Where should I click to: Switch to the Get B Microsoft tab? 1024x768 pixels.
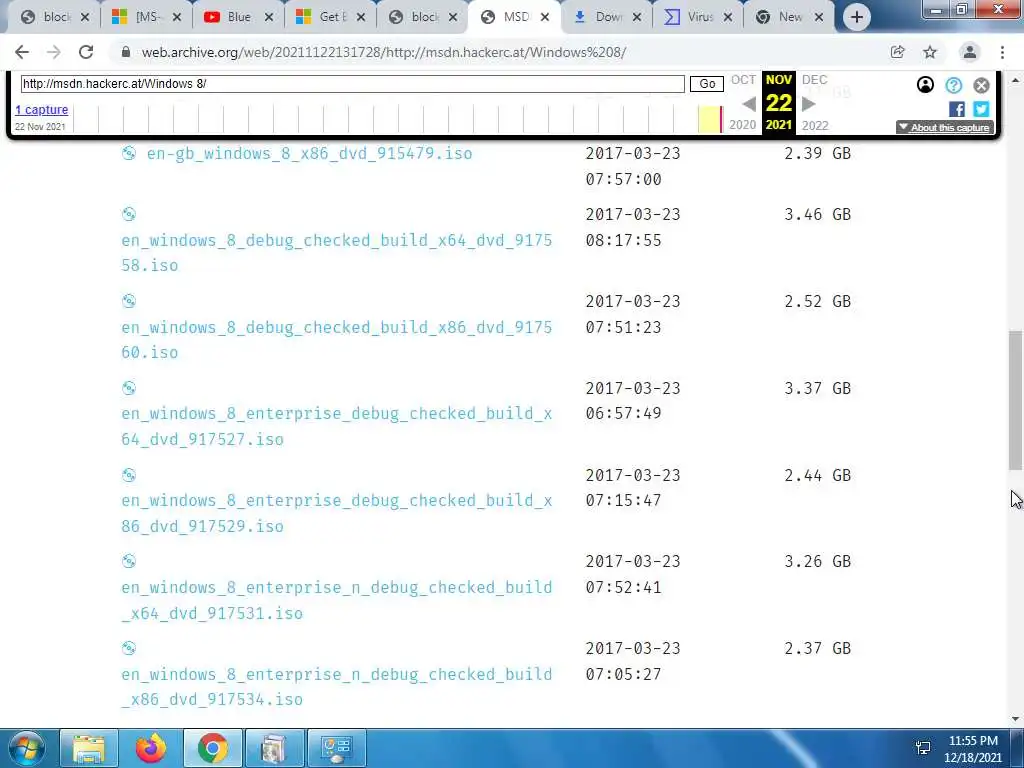point(331,17)
